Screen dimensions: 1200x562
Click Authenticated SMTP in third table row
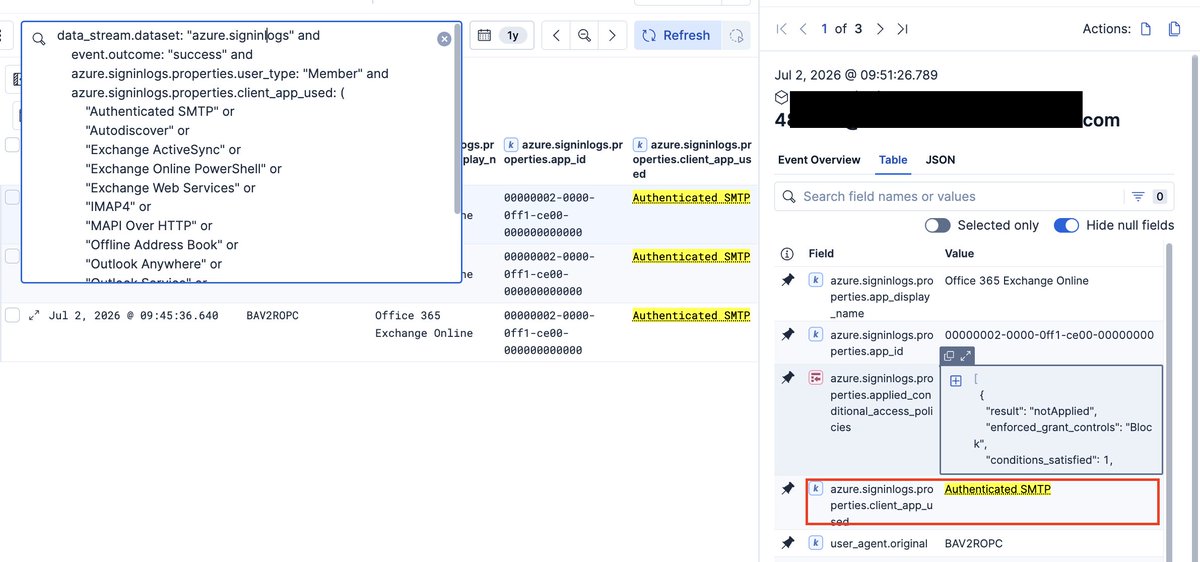(x=691, y=315)
